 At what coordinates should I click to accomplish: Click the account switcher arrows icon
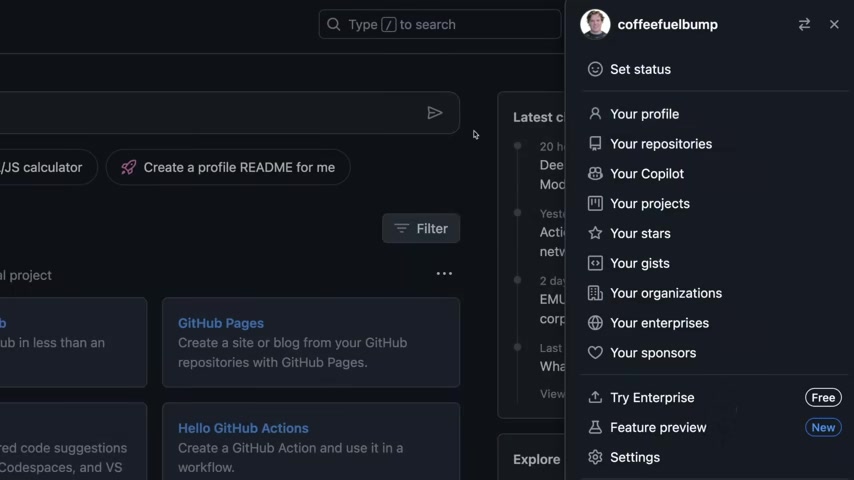coord(804,25)
